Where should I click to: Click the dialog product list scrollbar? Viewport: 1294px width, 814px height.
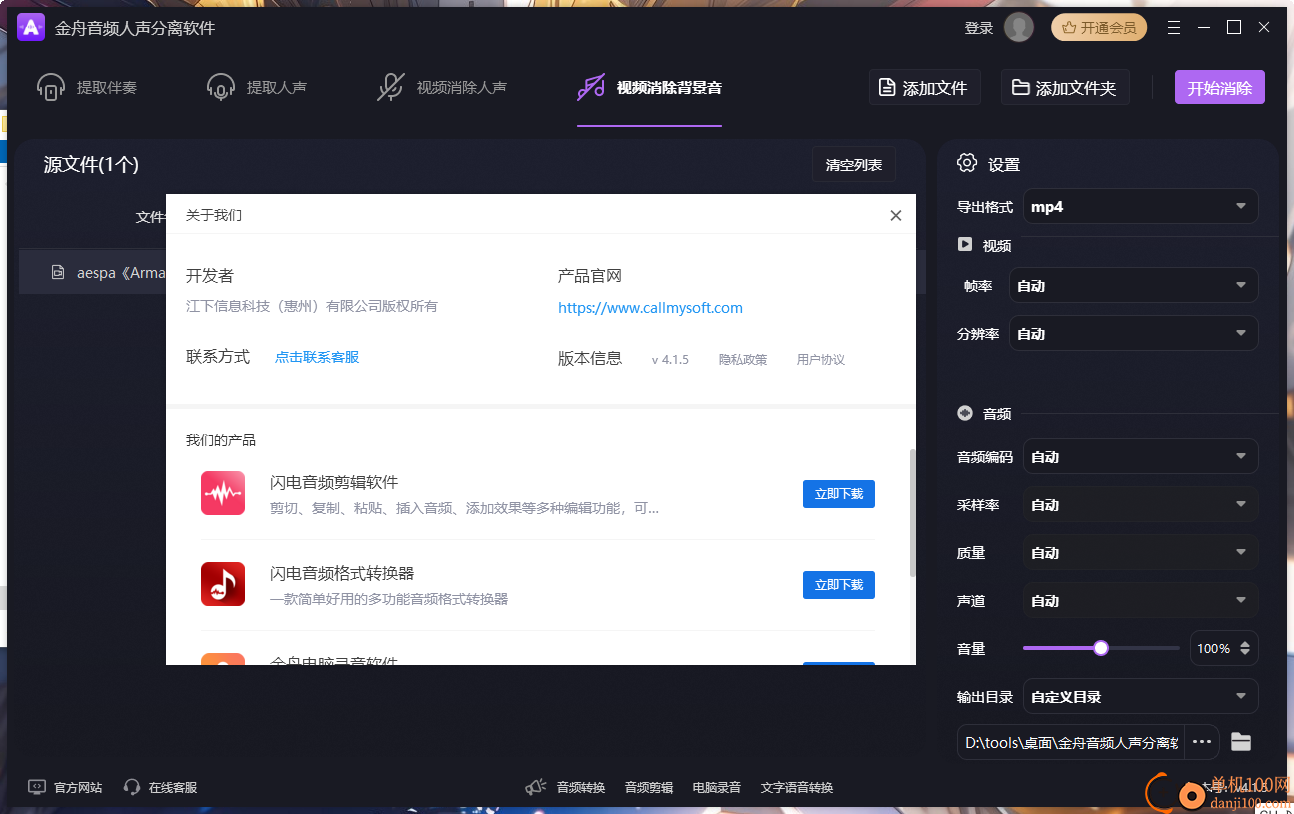tap(912, 513)
